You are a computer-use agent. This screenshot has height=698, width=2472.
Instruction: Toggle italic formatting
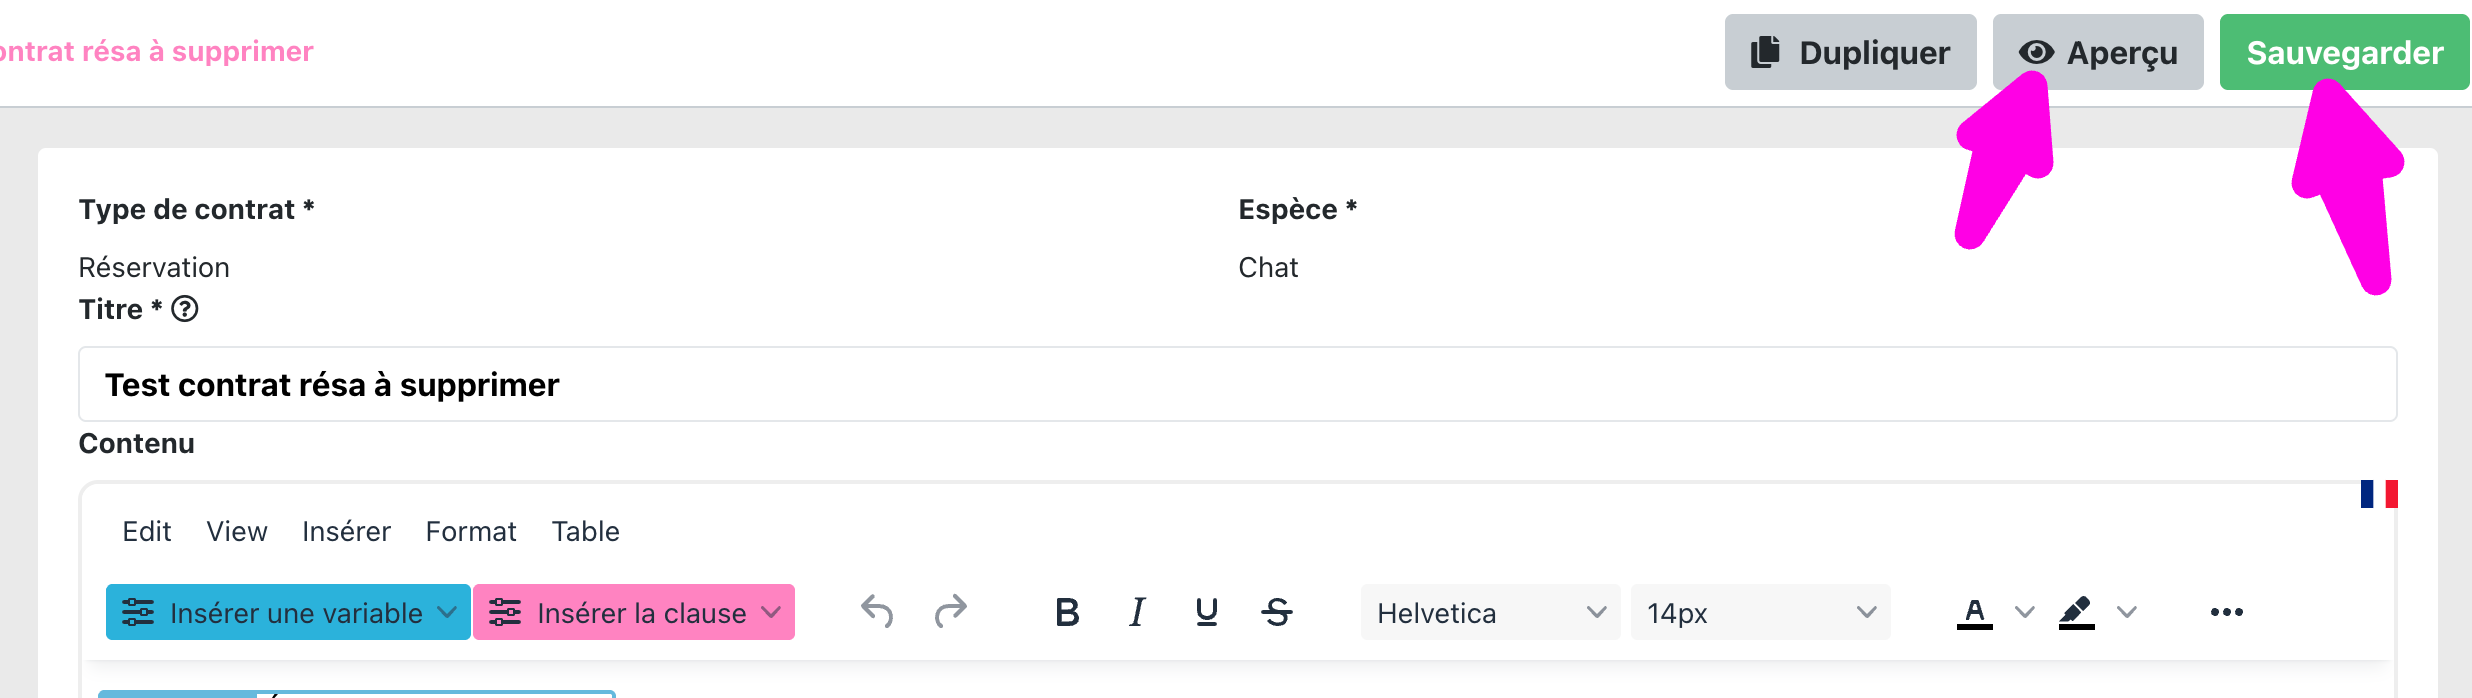1137,612
